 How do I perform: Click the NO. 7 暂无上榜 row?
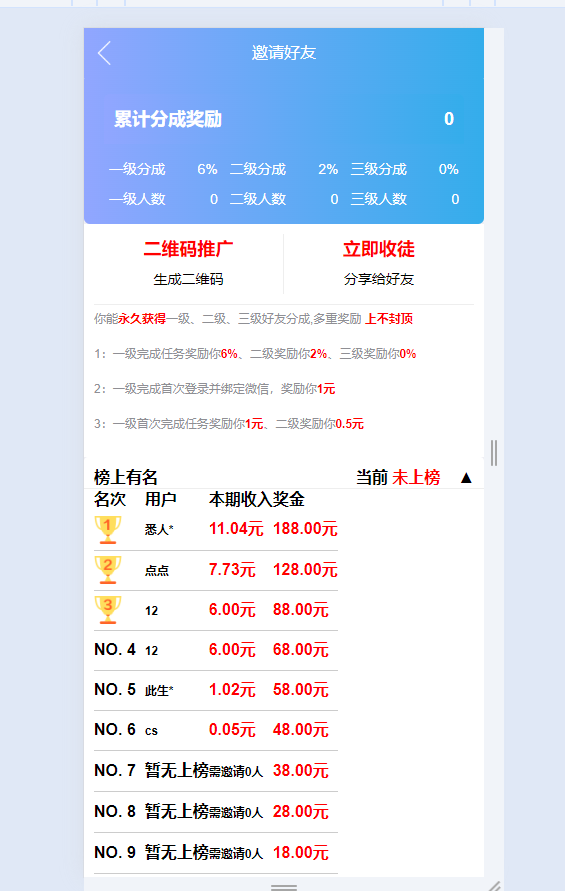click(x=216, y=771)
